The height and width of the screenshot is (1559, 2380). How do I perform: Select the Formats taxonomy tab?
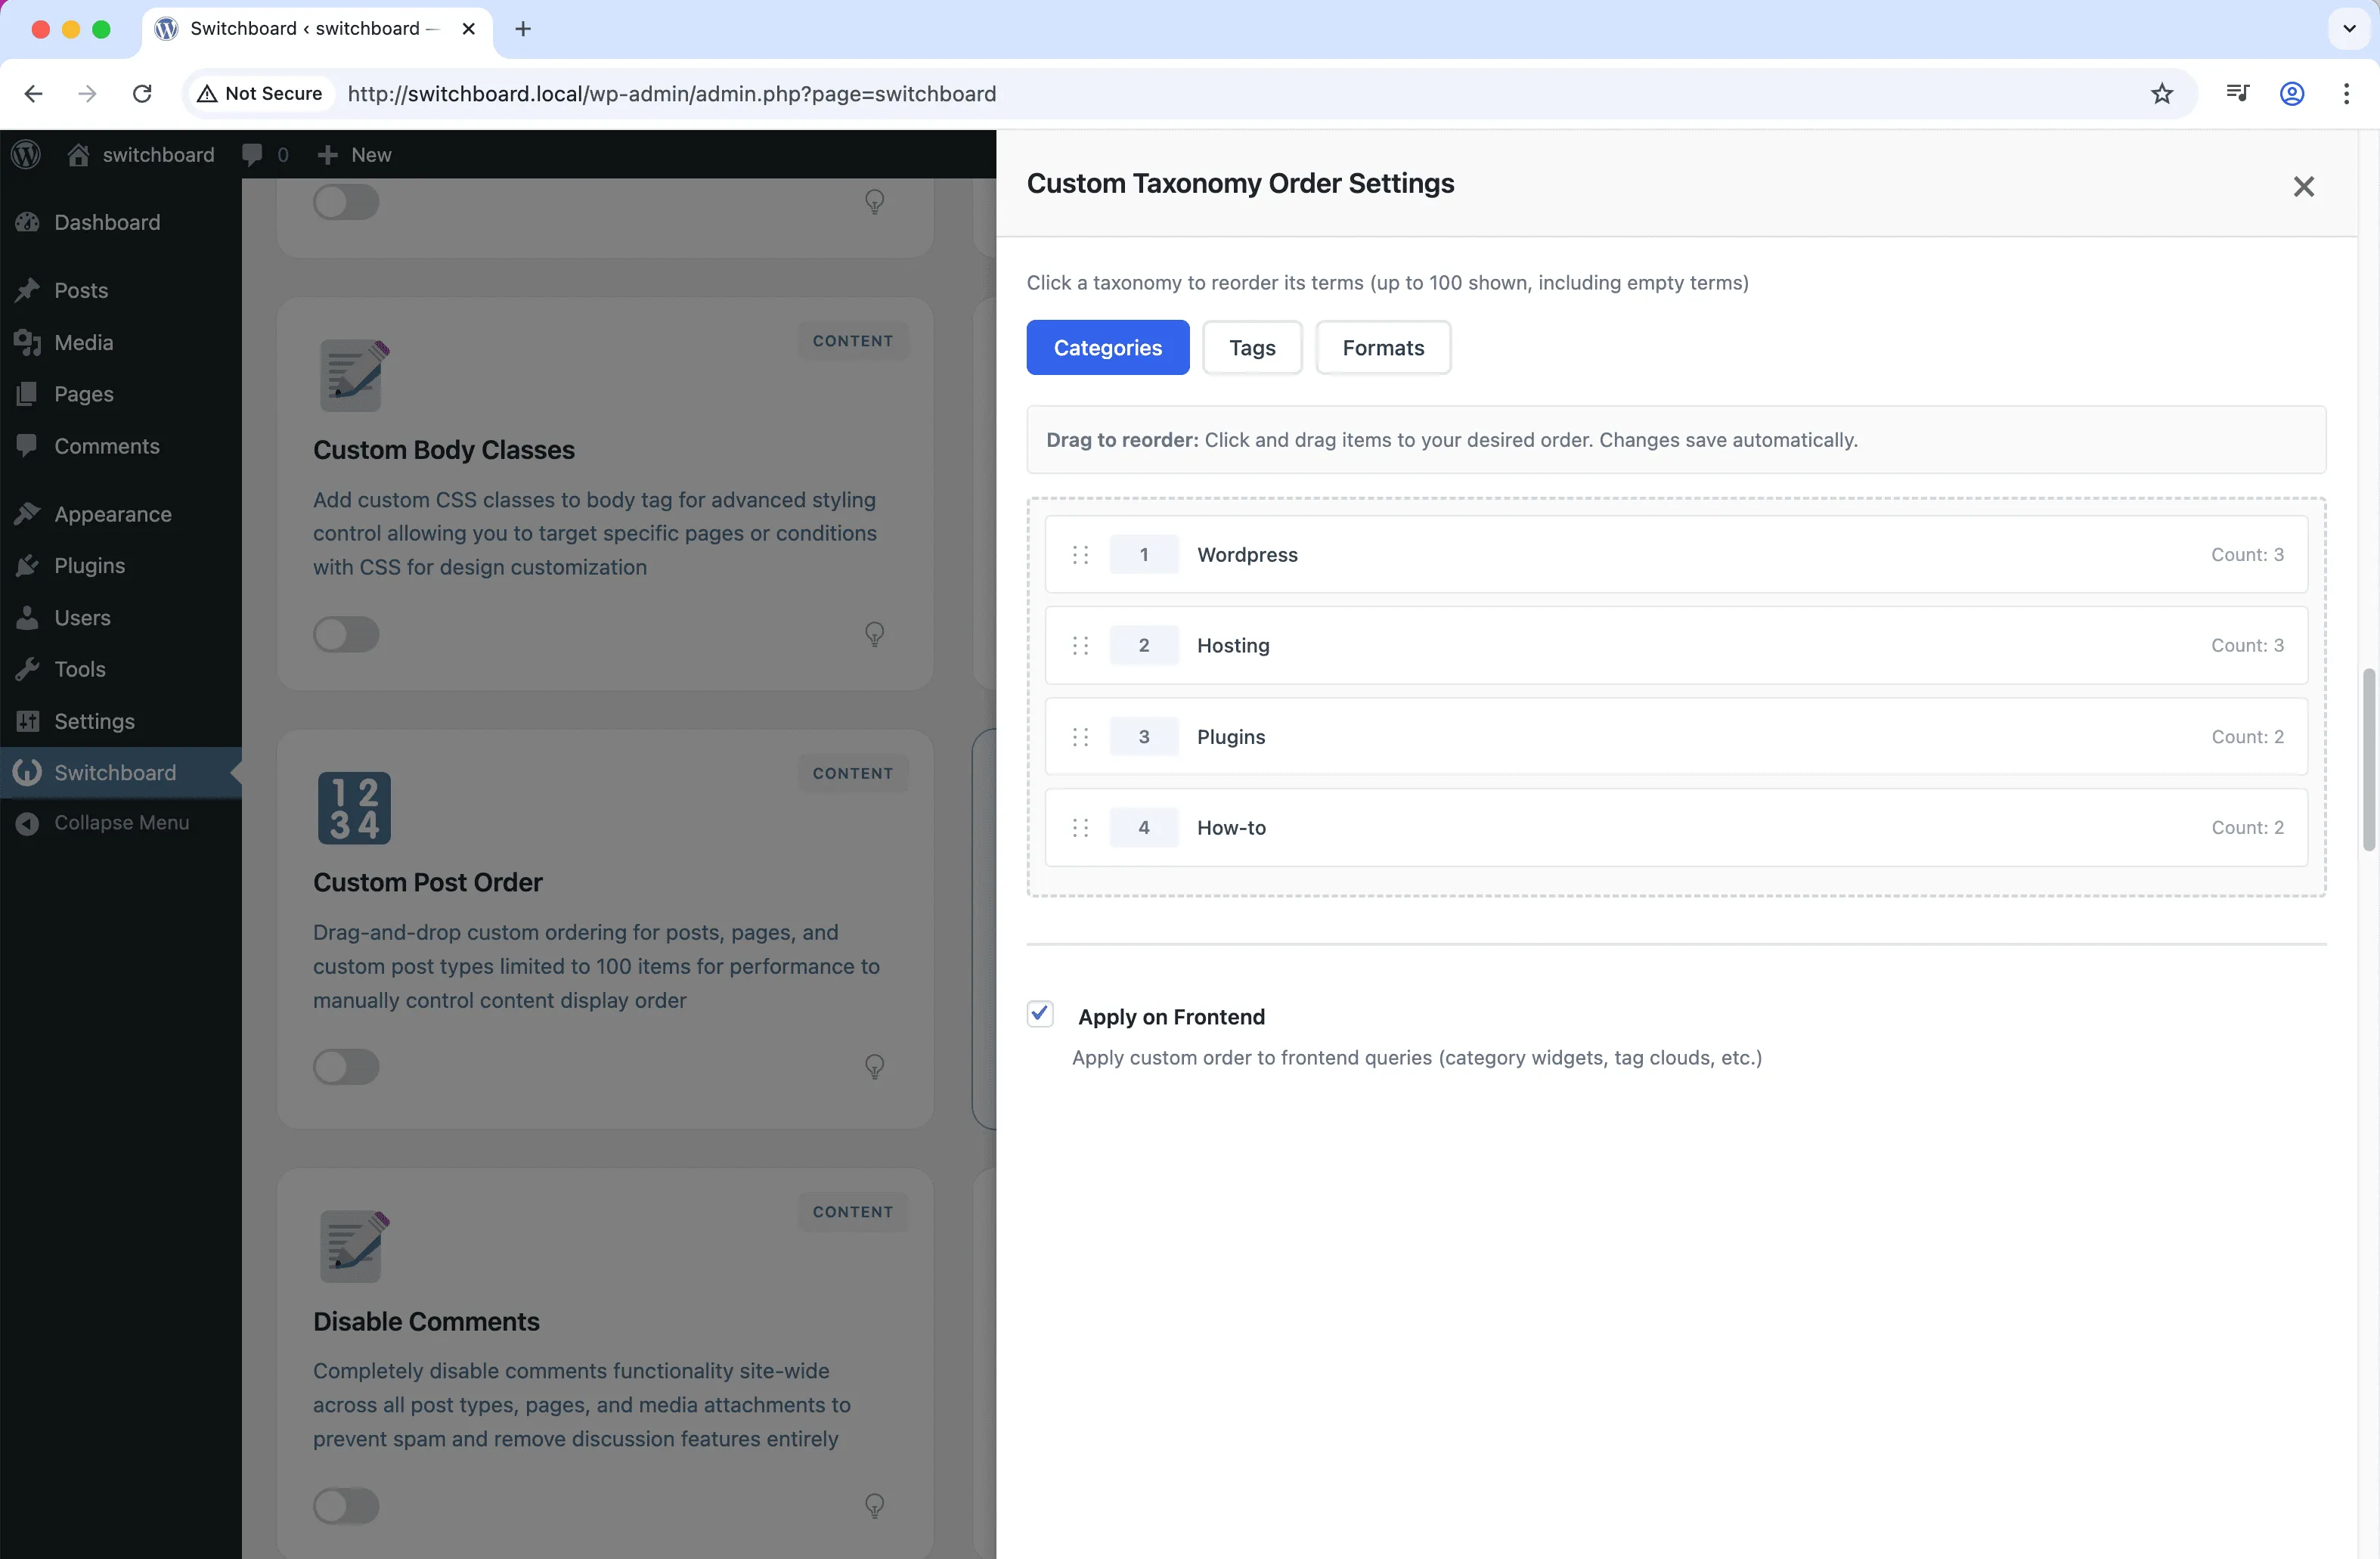(x=1383, y=347)
